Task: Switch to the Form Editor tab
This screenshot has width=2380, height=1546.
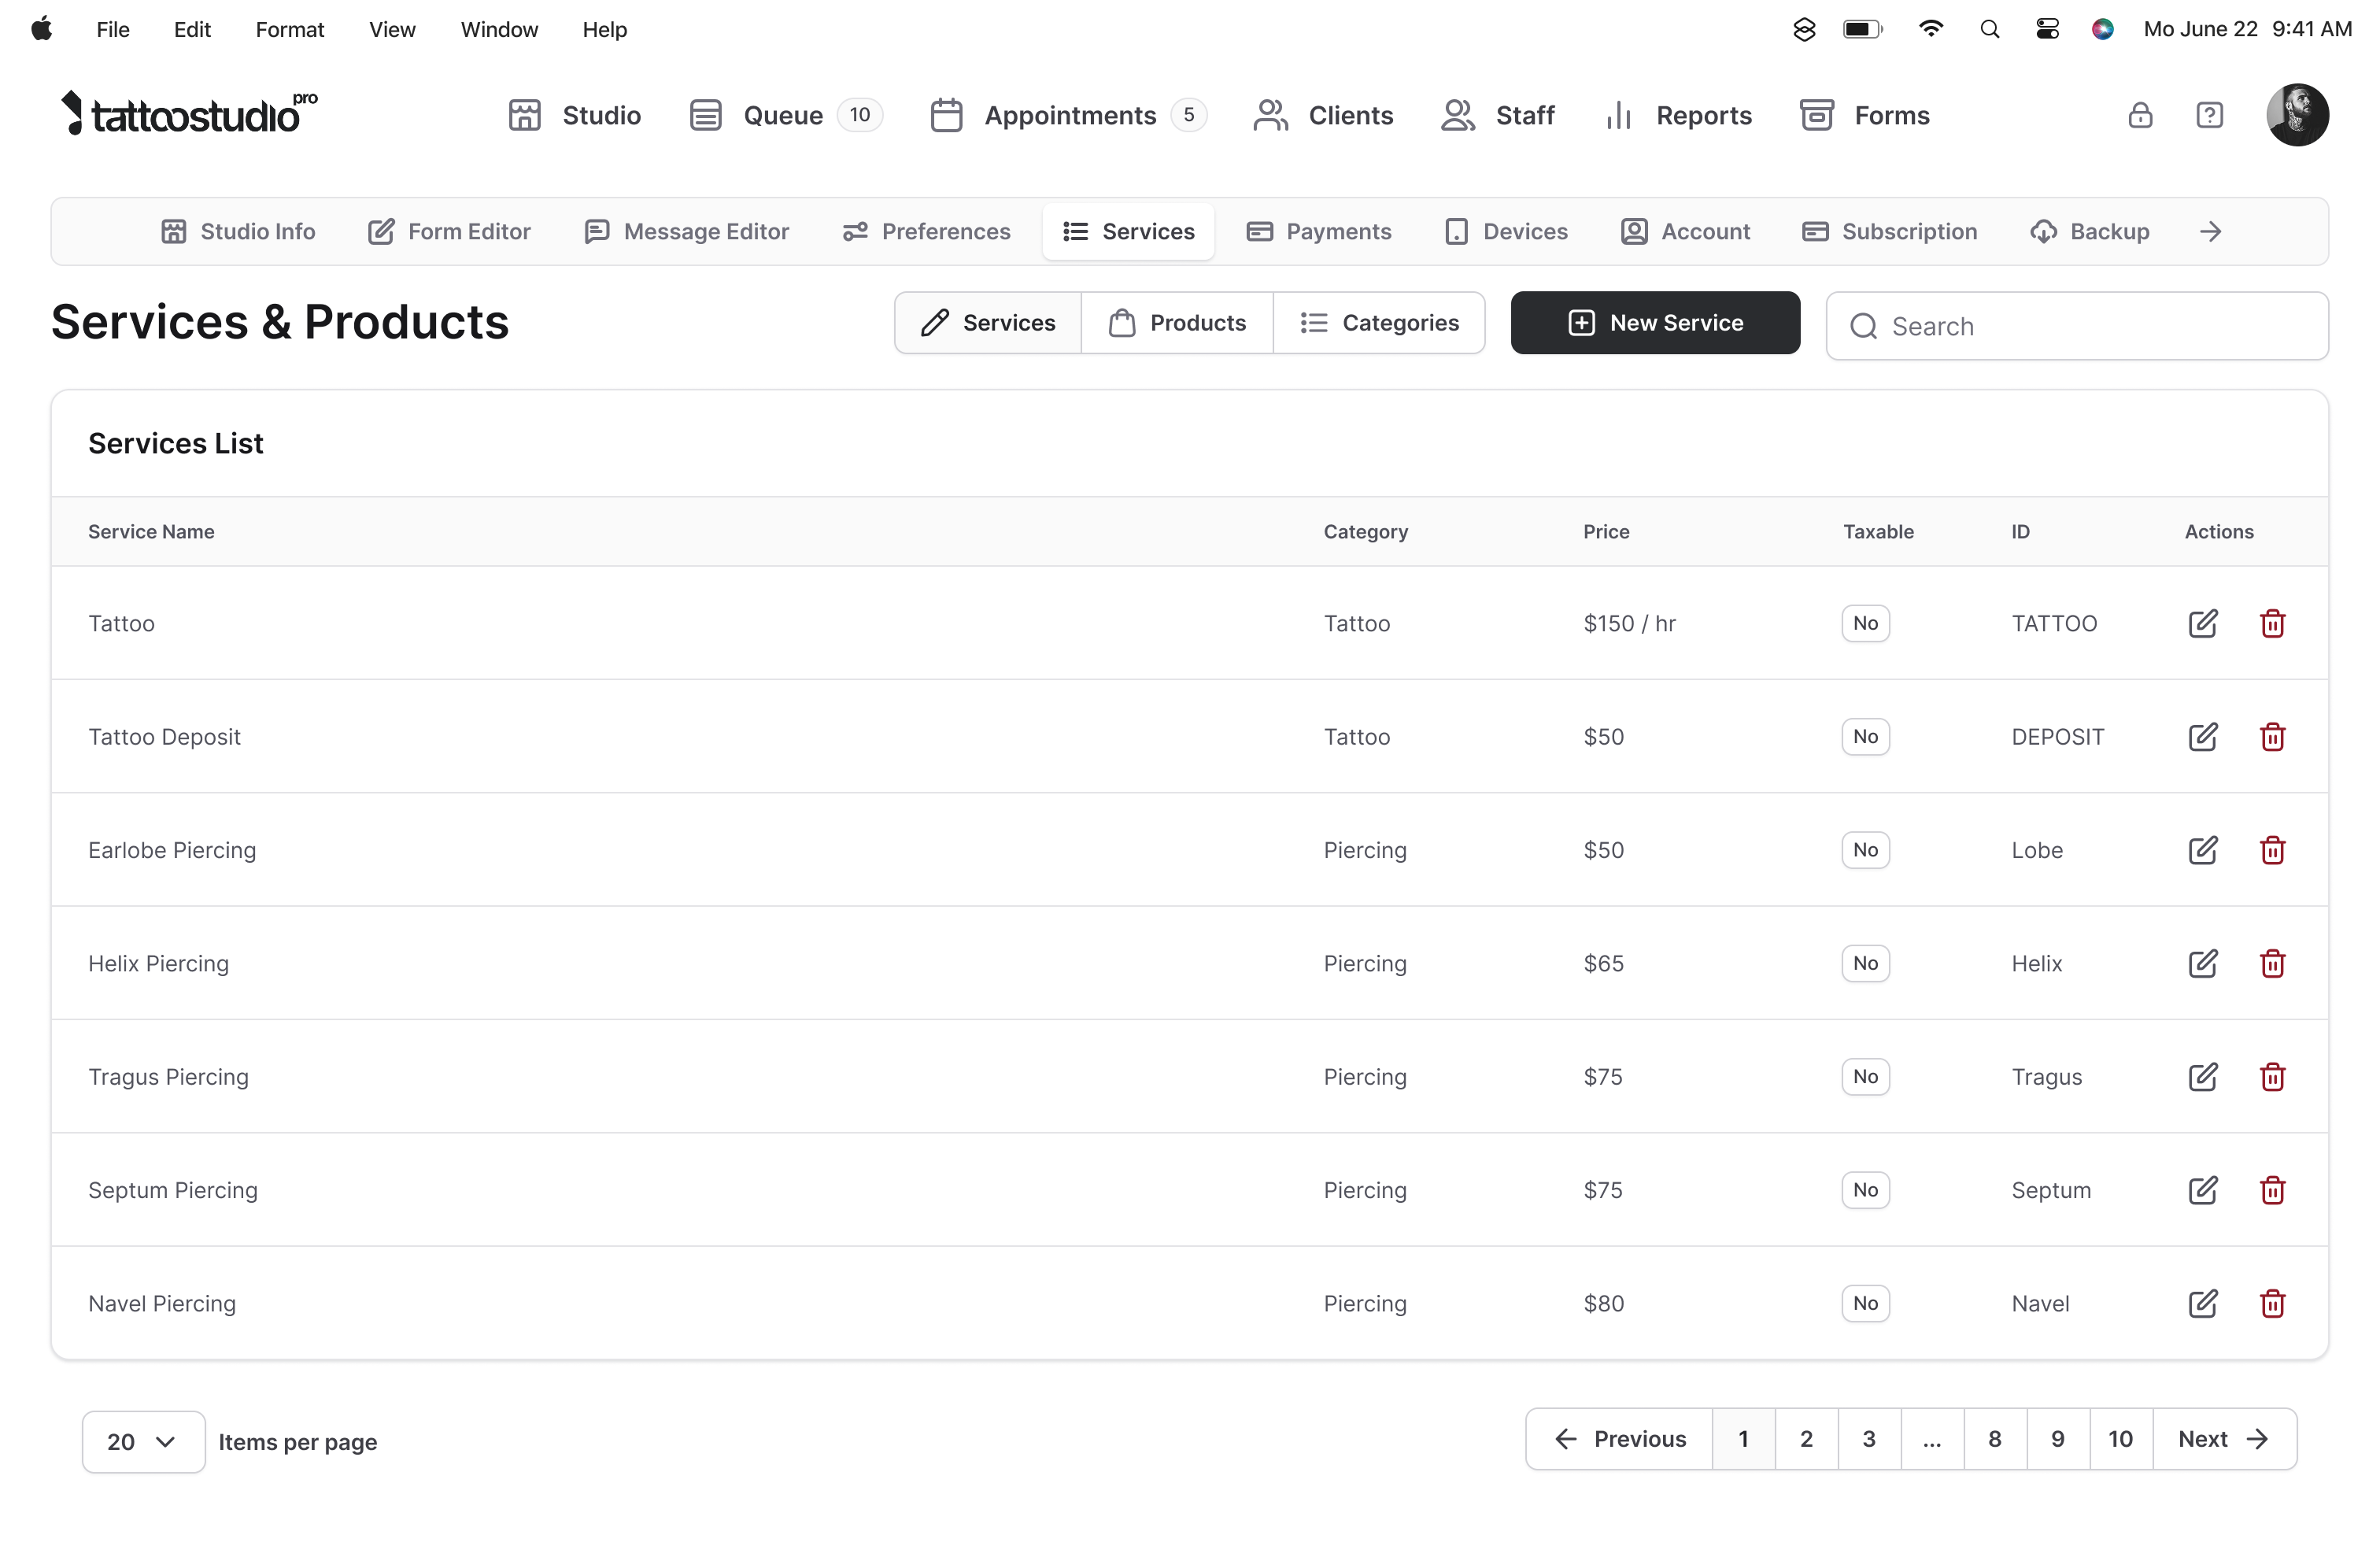Action: pyautogui.click(x=449, y=231)
